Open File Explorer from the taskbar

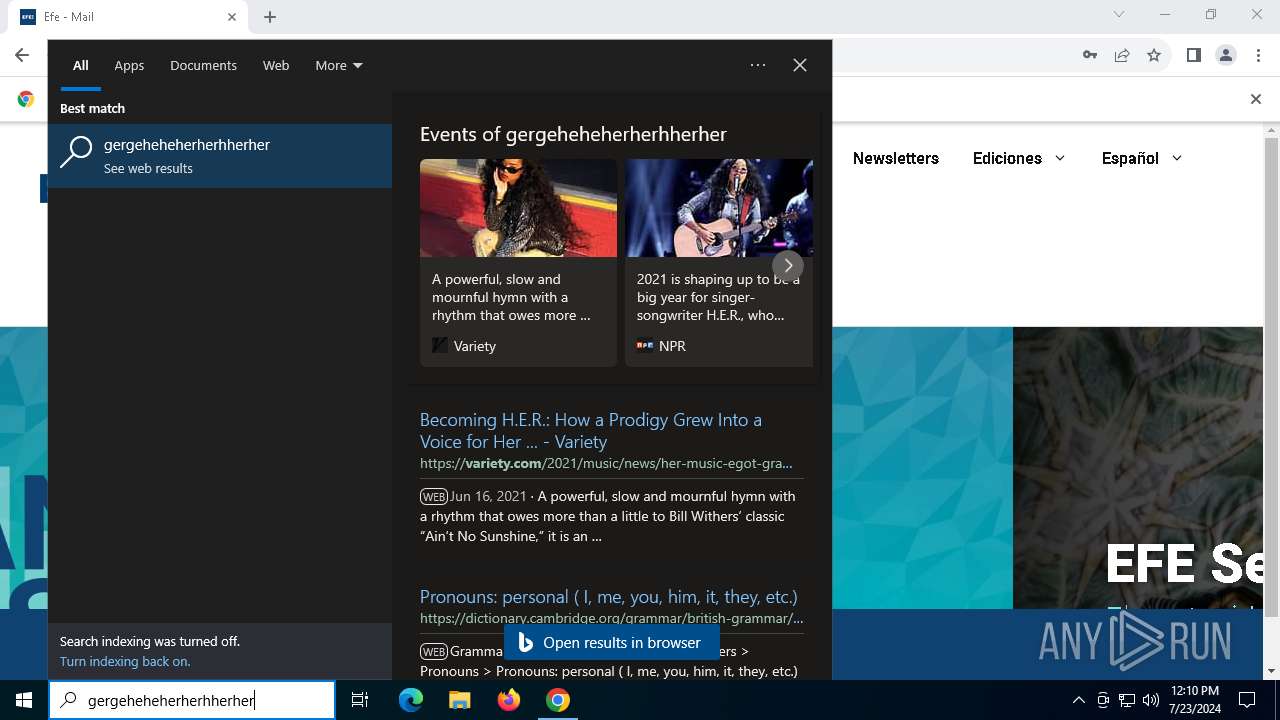click(x=459, y=700)
